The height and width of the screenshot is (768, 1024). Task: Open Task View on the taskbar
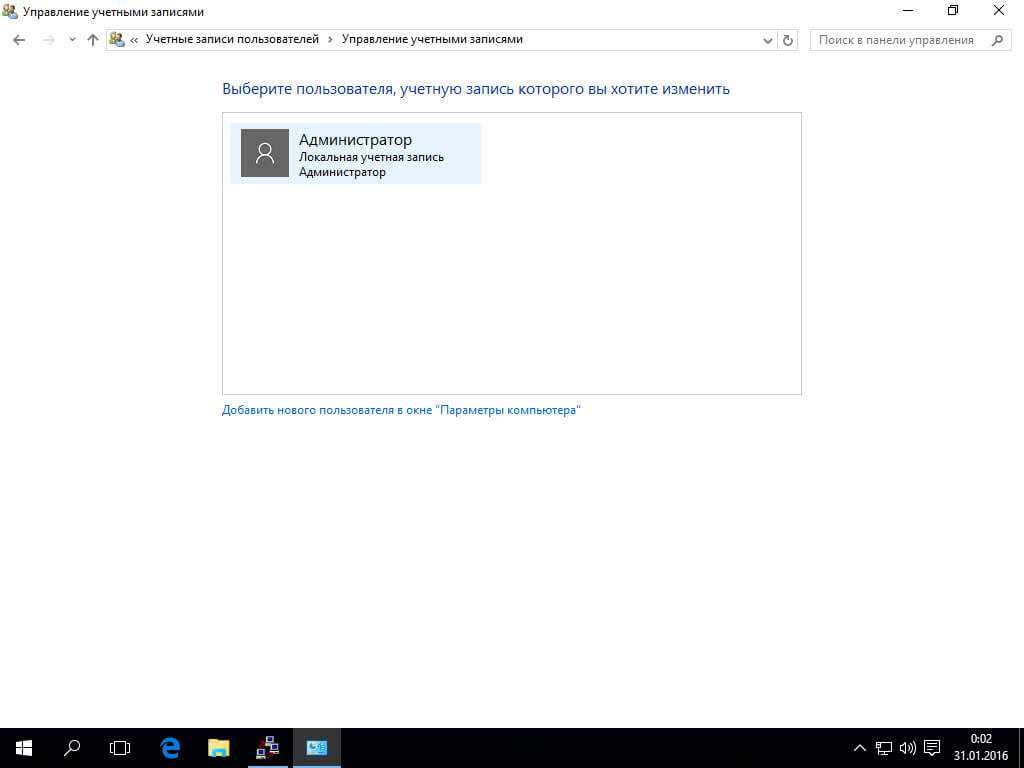120,748
